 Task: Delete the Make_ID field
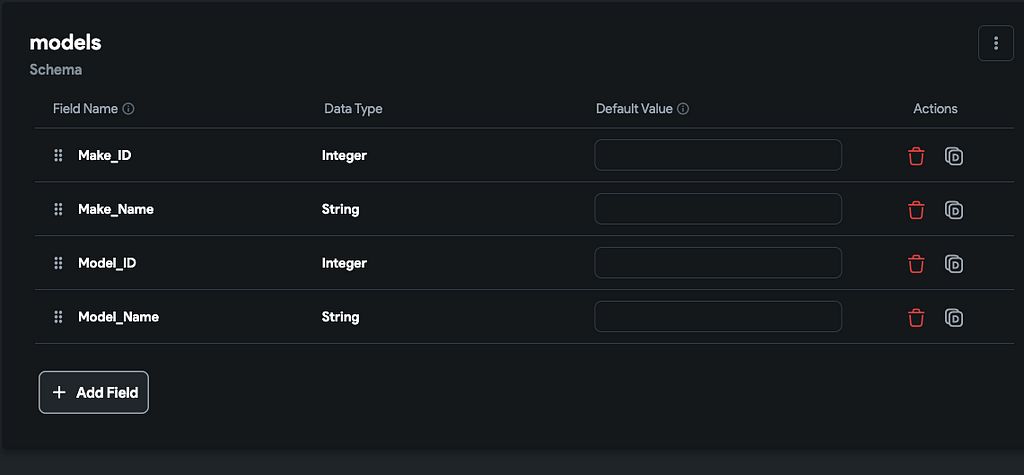click(x=915, y=156)
